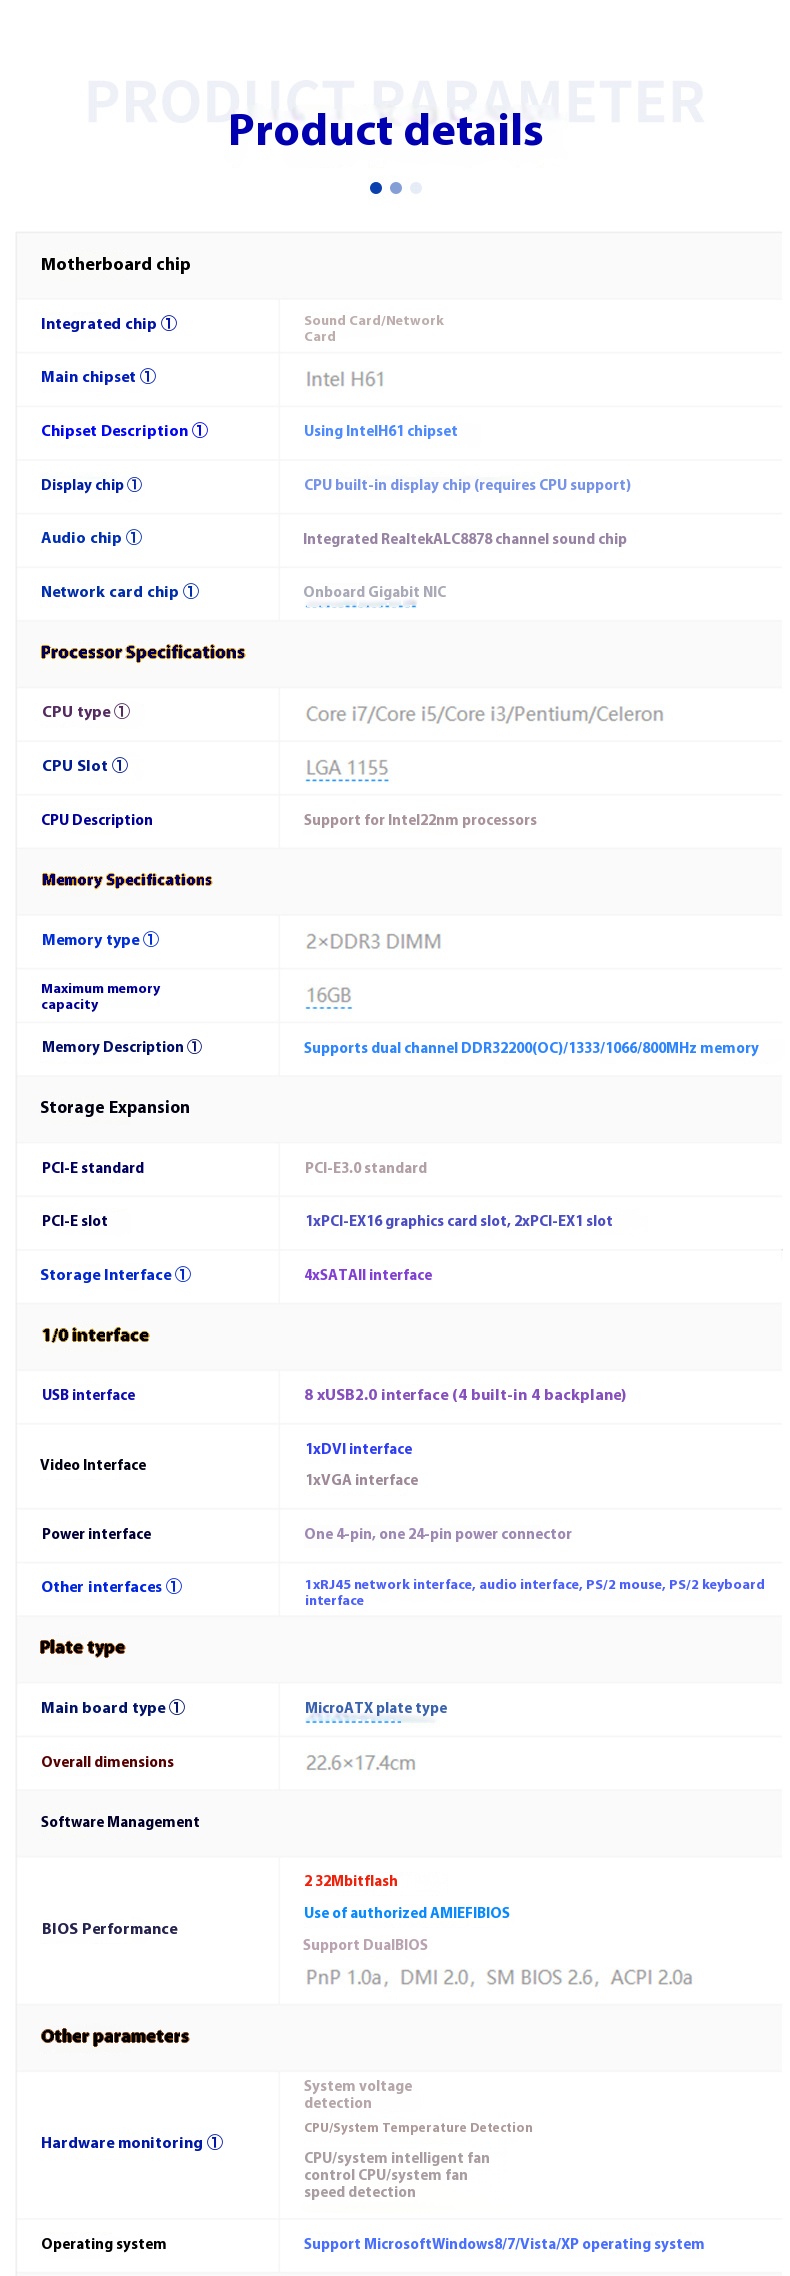Click the Onboard Gigabit NIC link
Image resolution: width=790 pixels, height=2276 pixels.
375,592
